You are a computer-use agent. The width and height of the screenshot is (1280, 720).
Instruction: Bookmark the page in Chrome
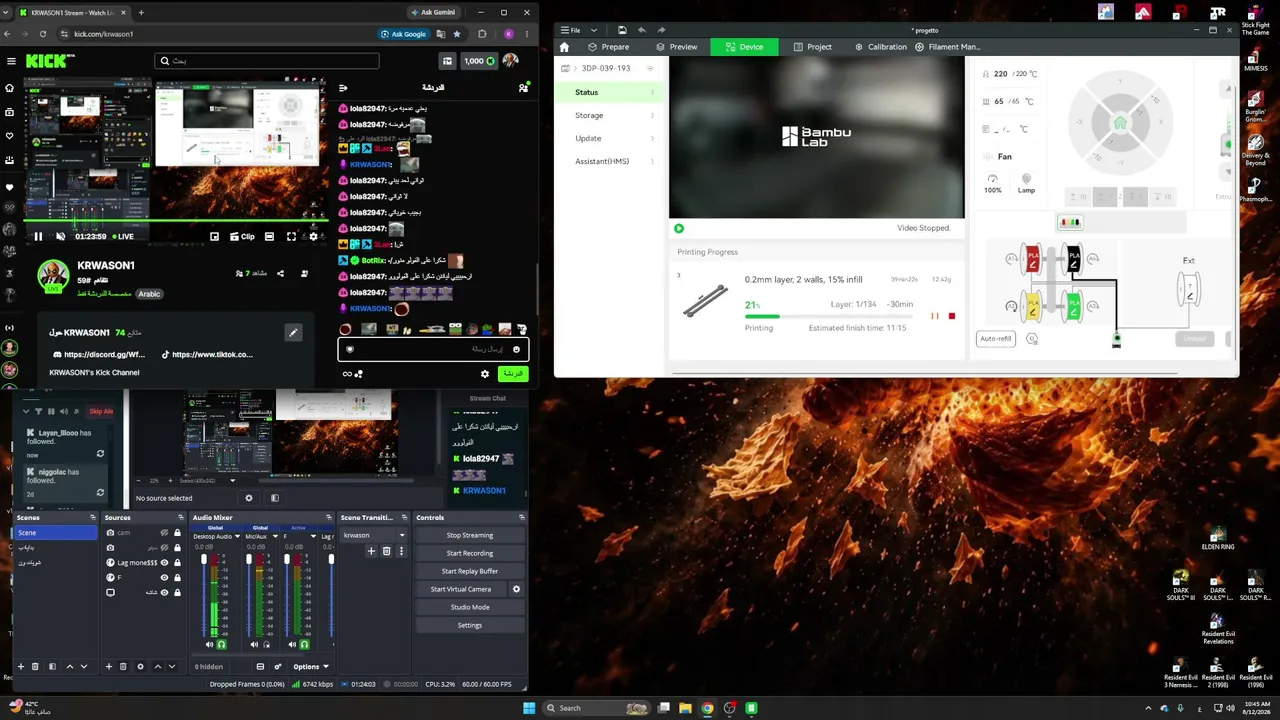(x=457, y=34)
